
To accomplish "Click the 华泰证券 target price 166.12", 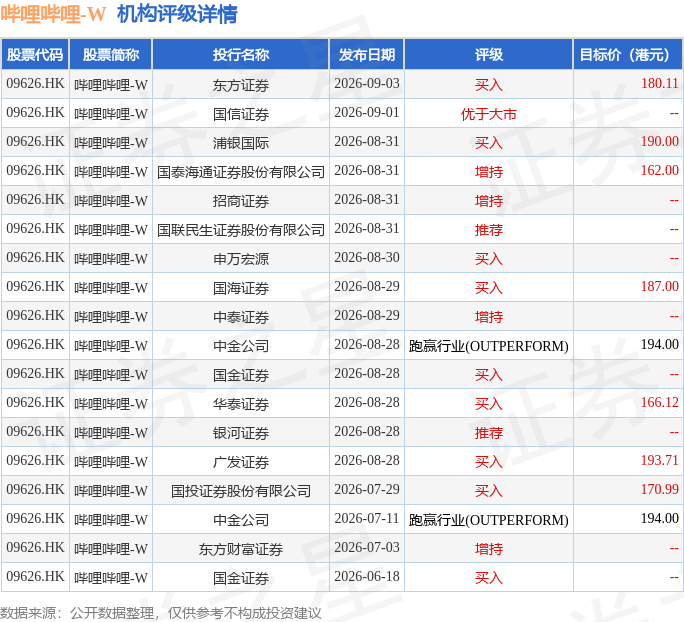I will coord(660,402).
